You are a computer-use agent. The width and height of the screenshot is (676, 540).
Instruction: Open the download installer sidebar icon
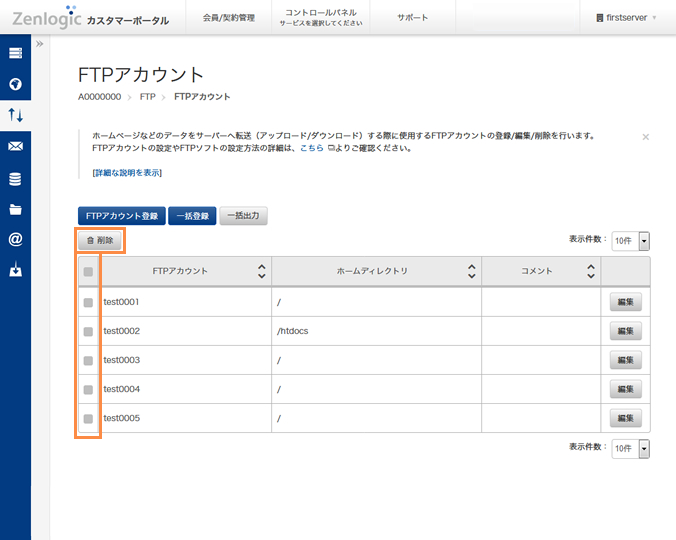click(x=16, y=269)
